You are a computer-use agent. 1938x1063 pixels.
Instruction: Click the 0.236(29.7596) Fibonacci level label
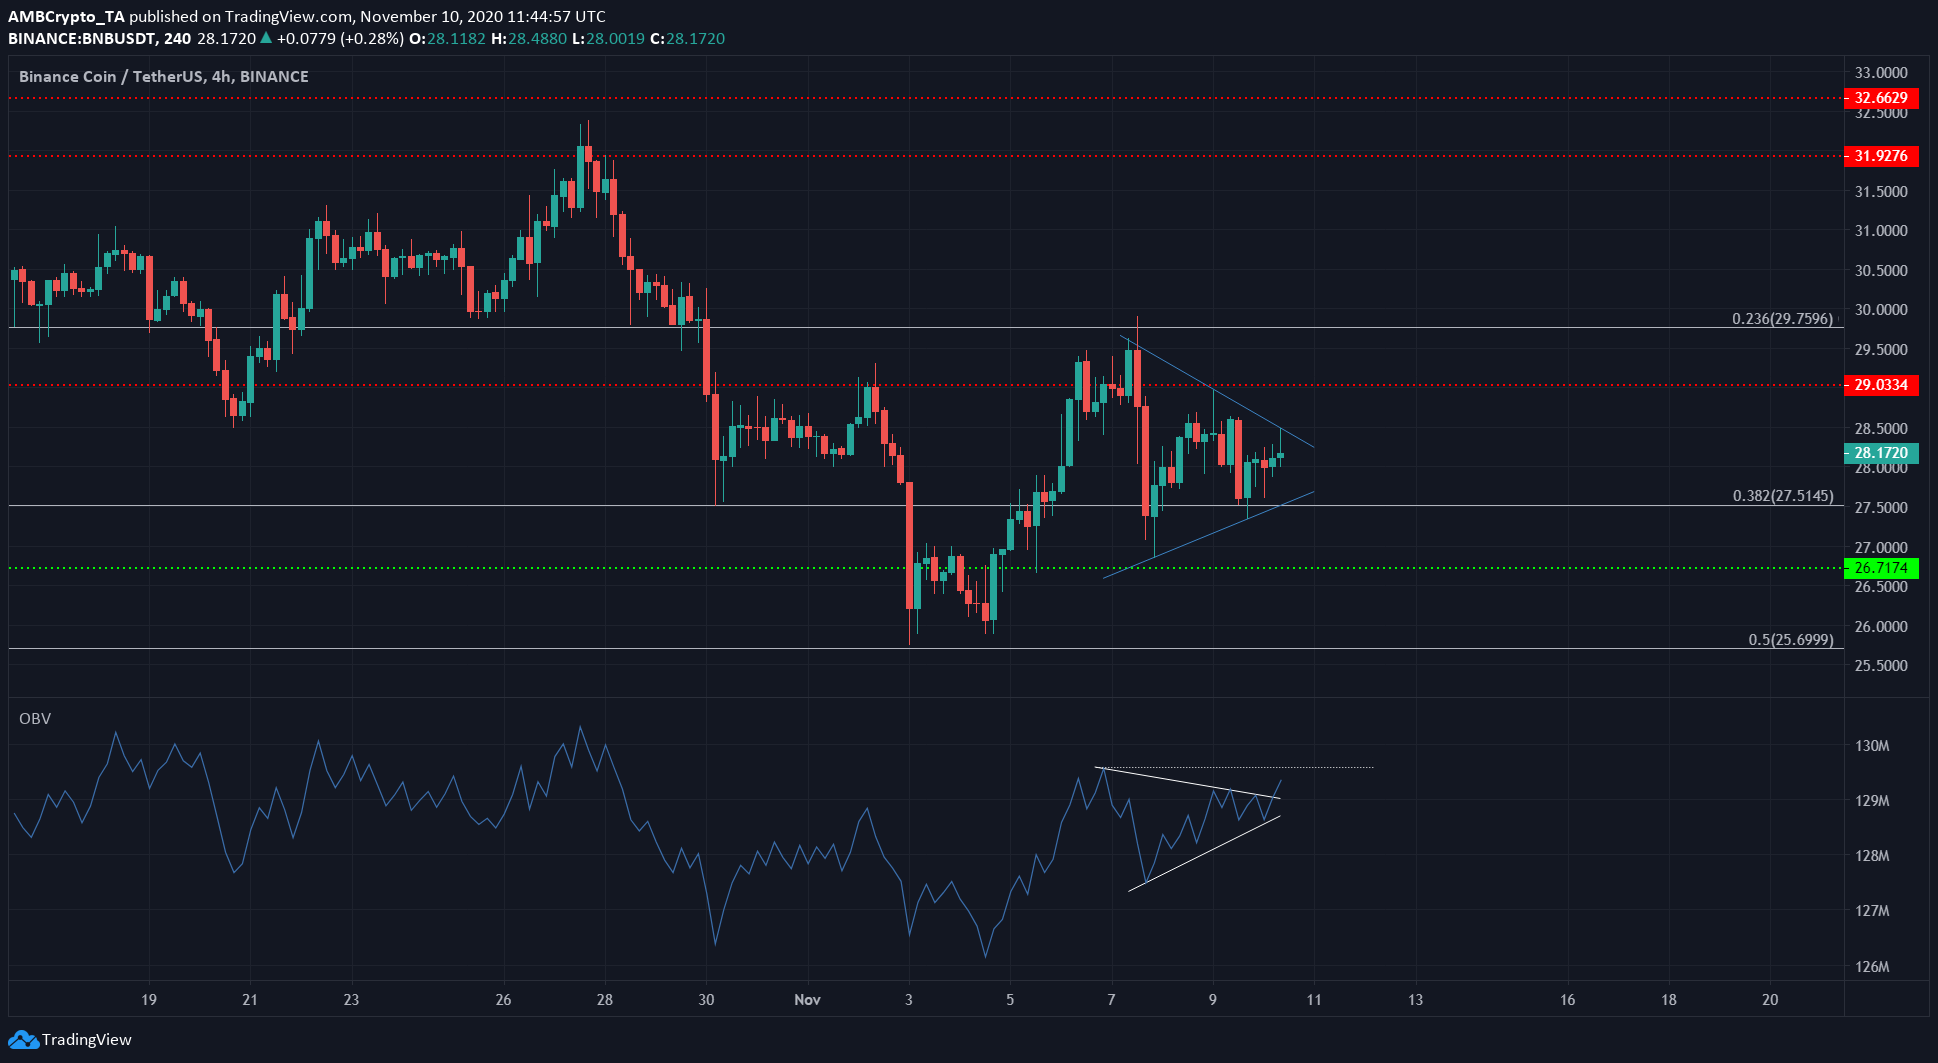1783,319
